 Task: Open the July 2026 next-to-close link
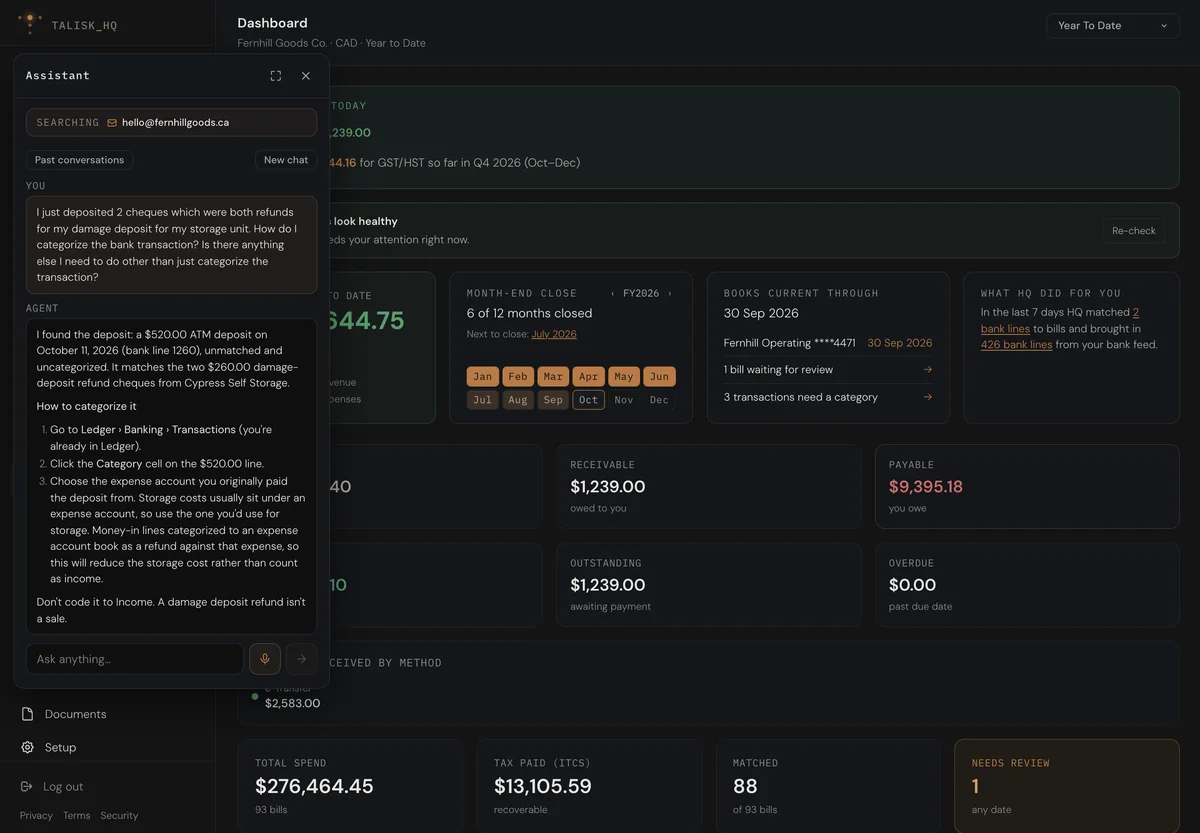coord(554,334)
